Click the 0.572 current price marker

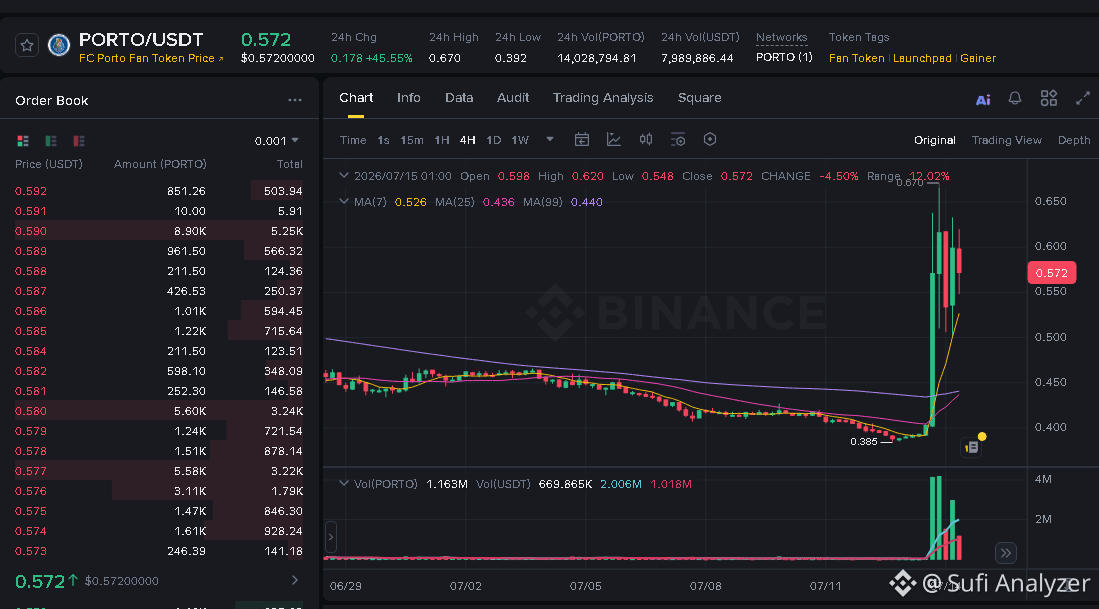point(1051,273)
